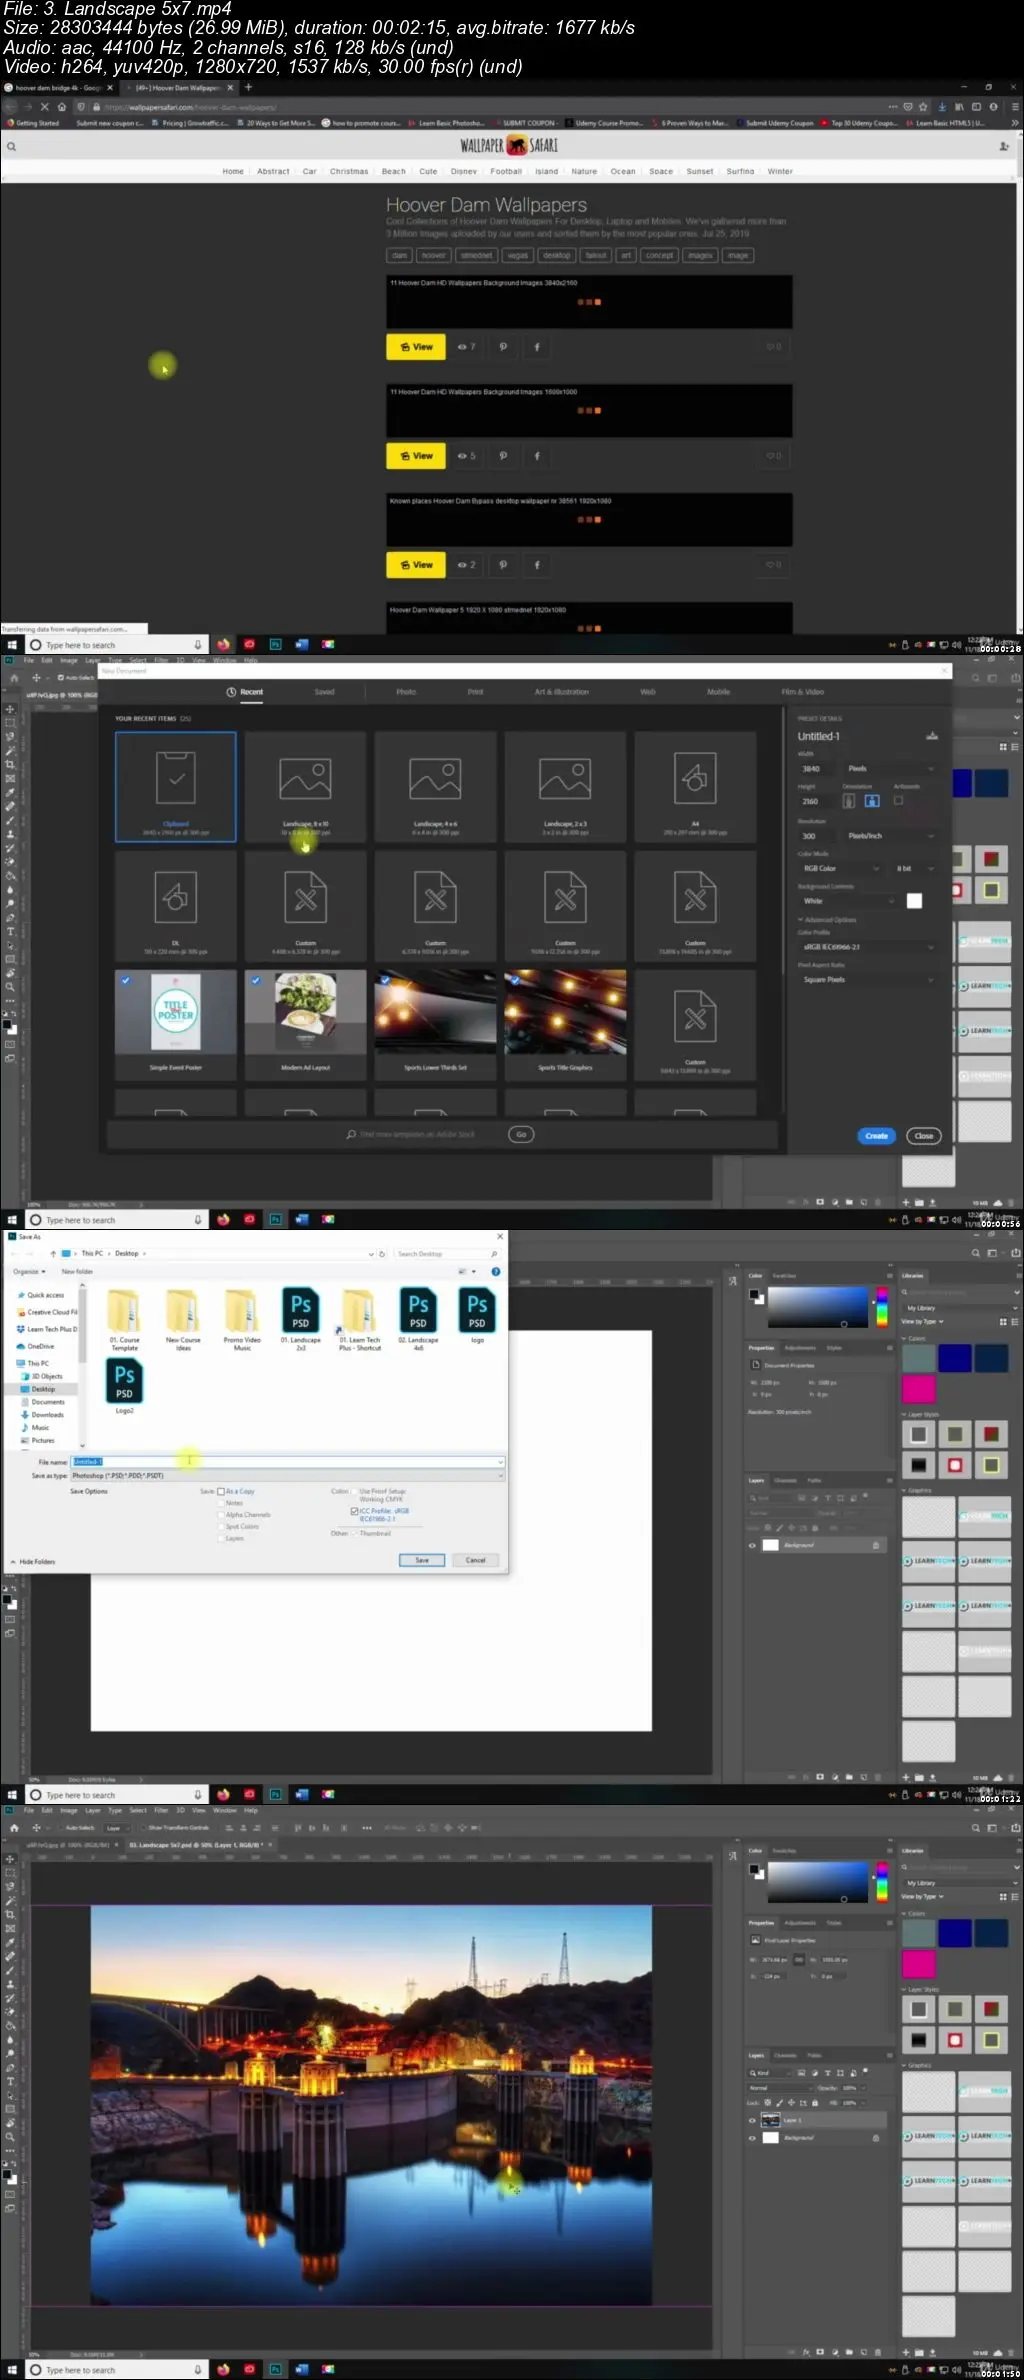This screenshot has width=1024, height=2380.
Task: Open the Pixels/Inch resolution units dropdown
Action: 890,836
